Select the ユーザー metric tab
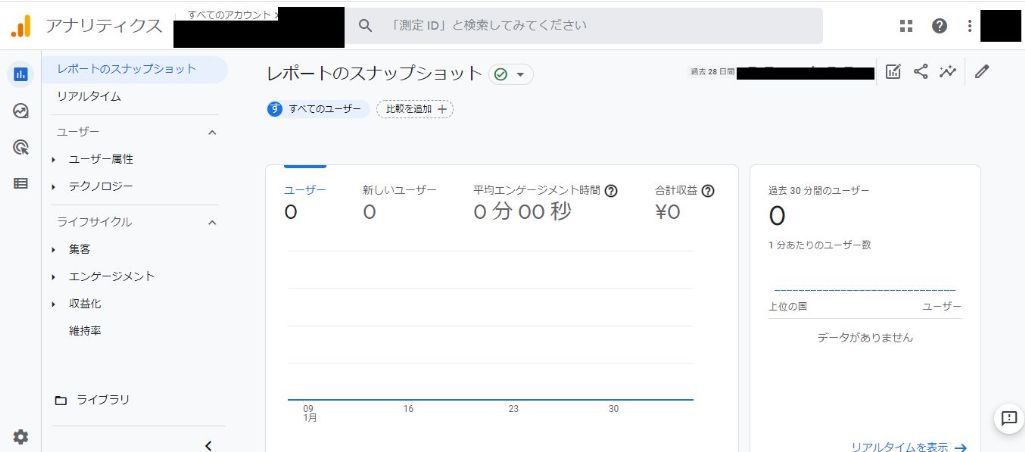 pos(305,203)
